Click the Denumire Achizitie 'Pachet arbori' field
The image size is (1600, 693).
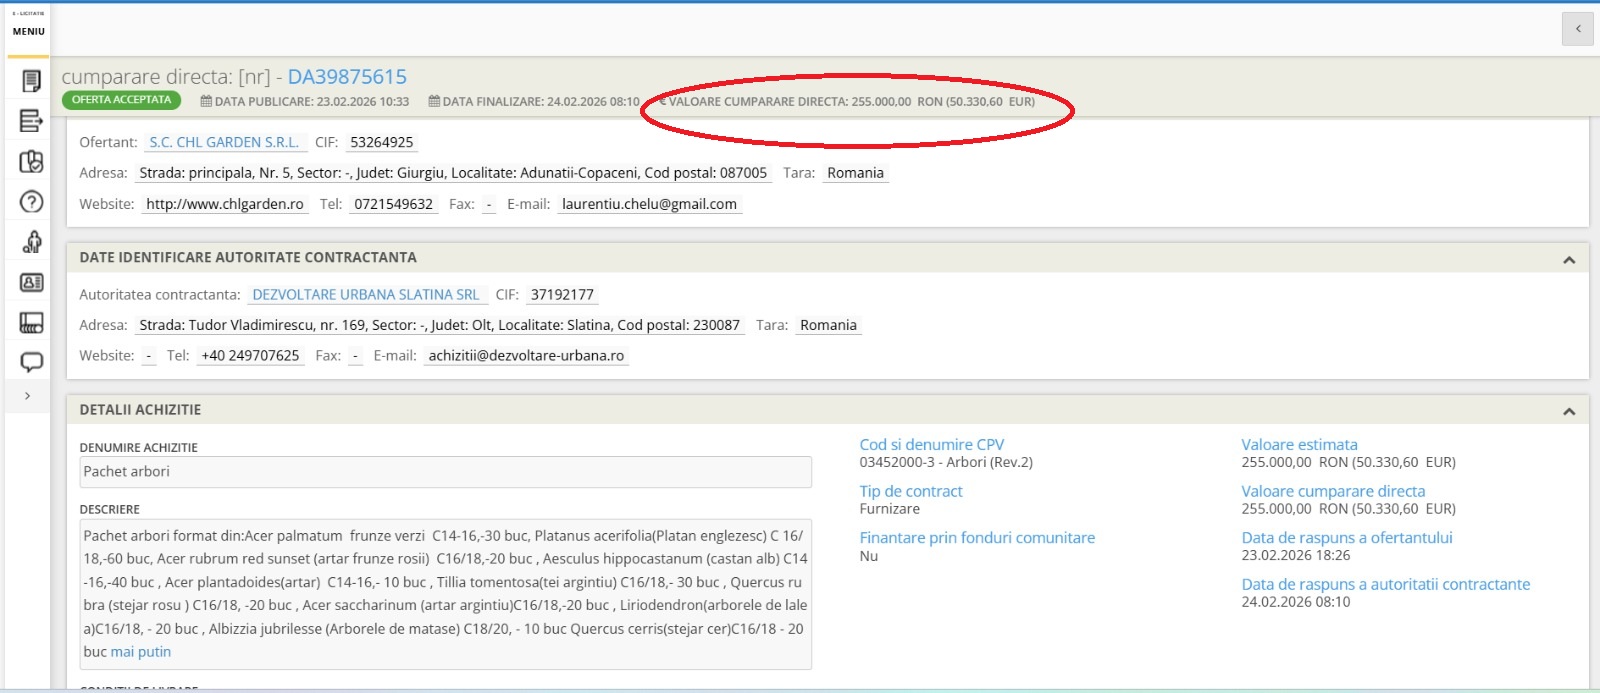(445, 472)
